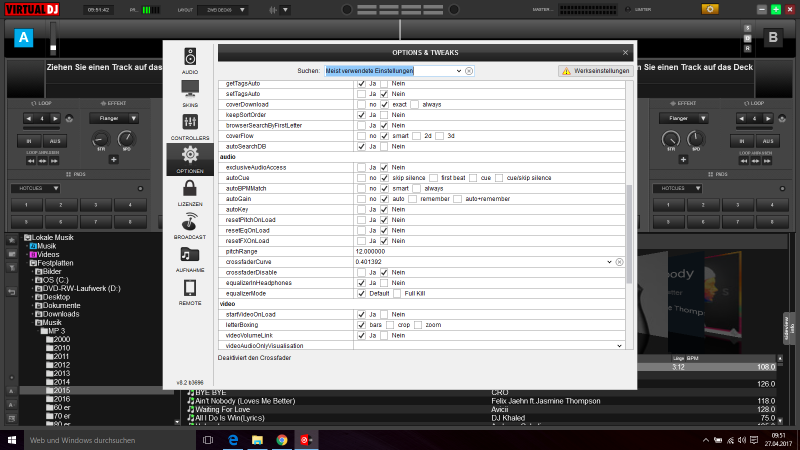Click the favorites star in the browser sidebar

pyautogui.click(x=12, y=240)
